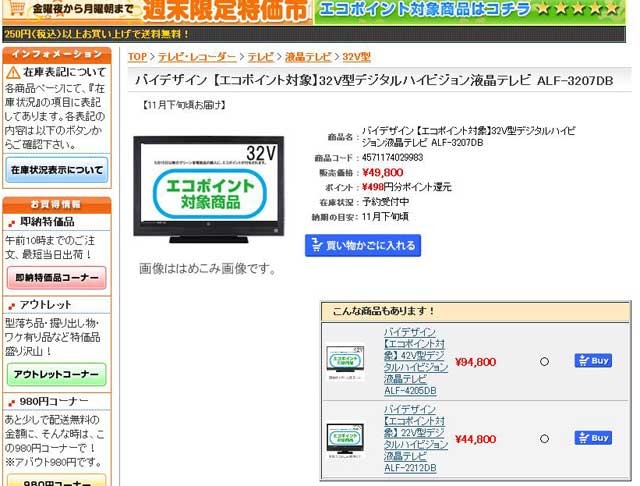Open the エコポイント対象商品はコチラ banner
The image size is (640, 486).
[x=470, y=11]
